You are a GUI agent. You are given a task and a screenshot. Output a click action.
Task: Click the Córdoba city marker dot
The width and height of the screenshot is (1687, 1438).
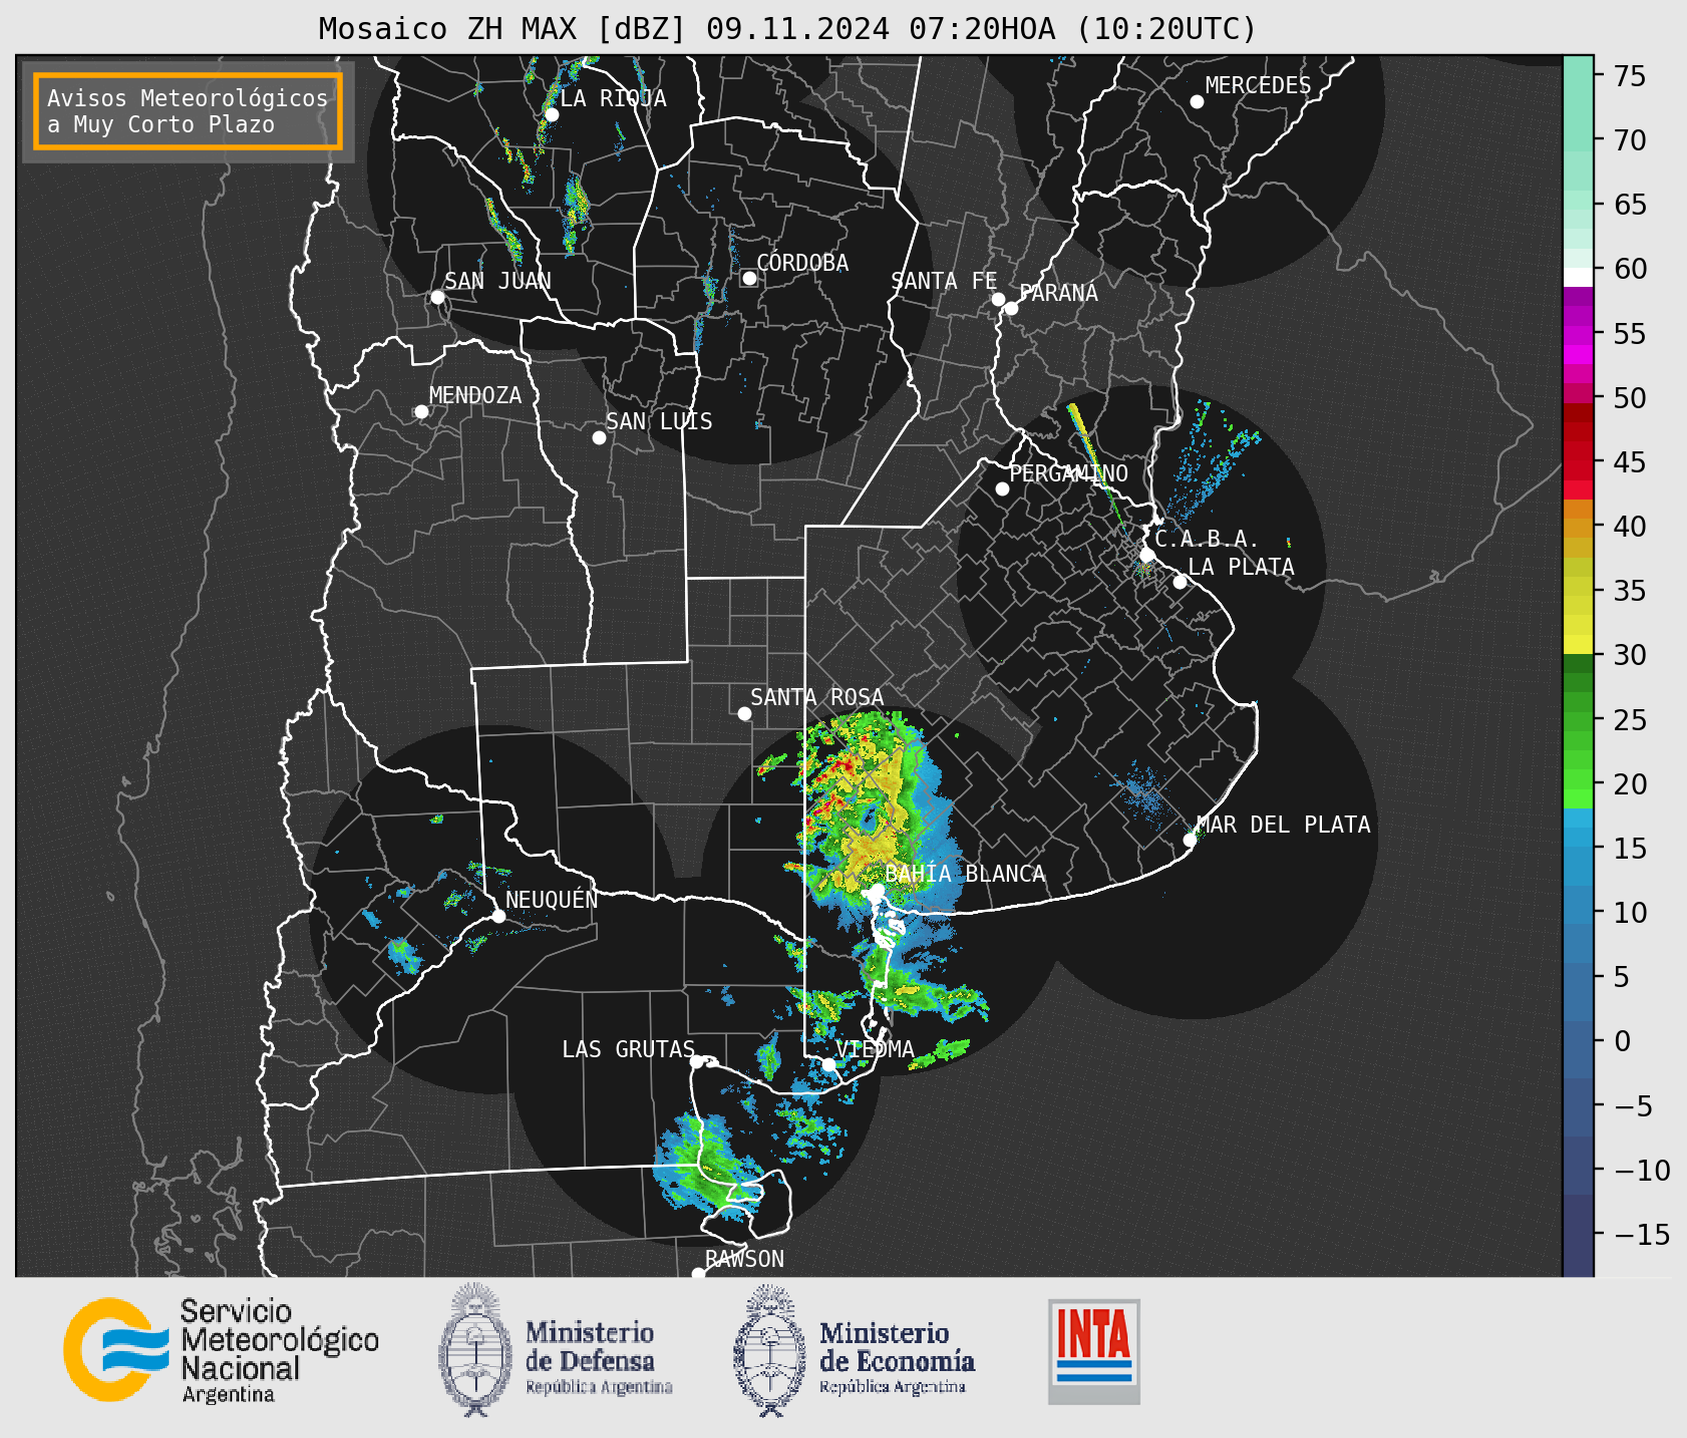pos(749,278)
